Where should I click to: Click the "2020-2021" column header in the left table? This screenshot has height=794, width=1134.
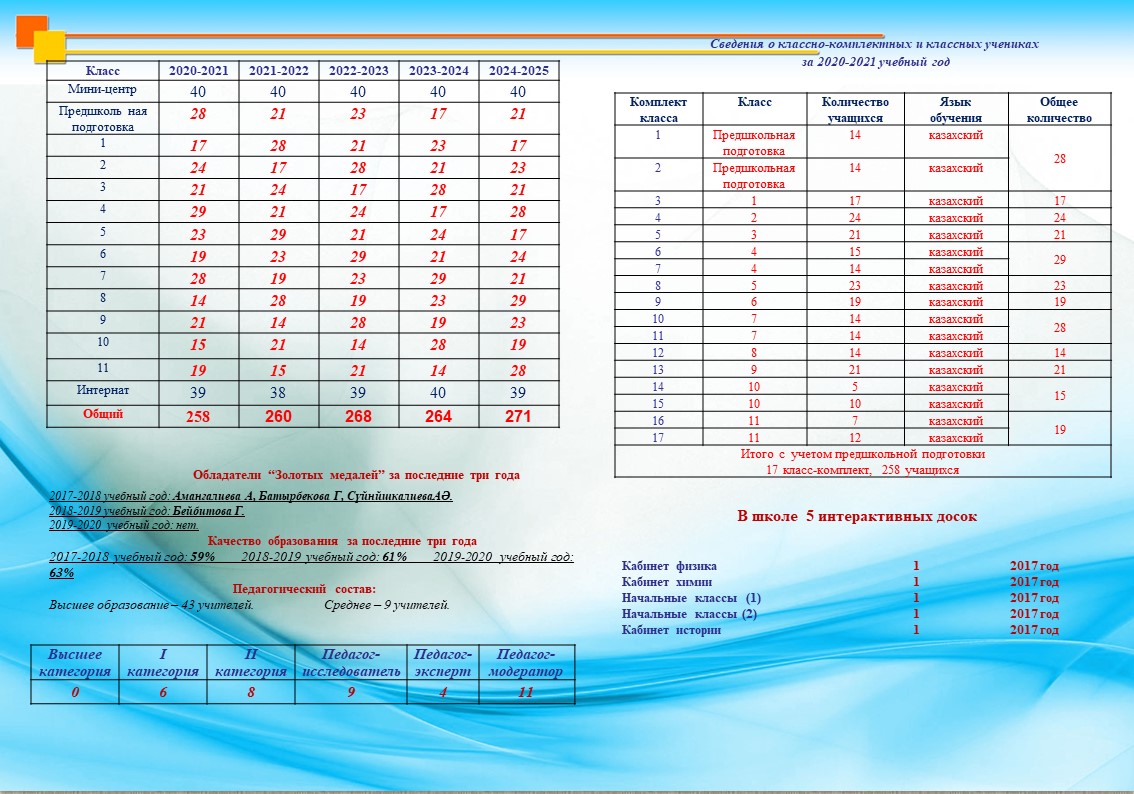tap(198, 71)
